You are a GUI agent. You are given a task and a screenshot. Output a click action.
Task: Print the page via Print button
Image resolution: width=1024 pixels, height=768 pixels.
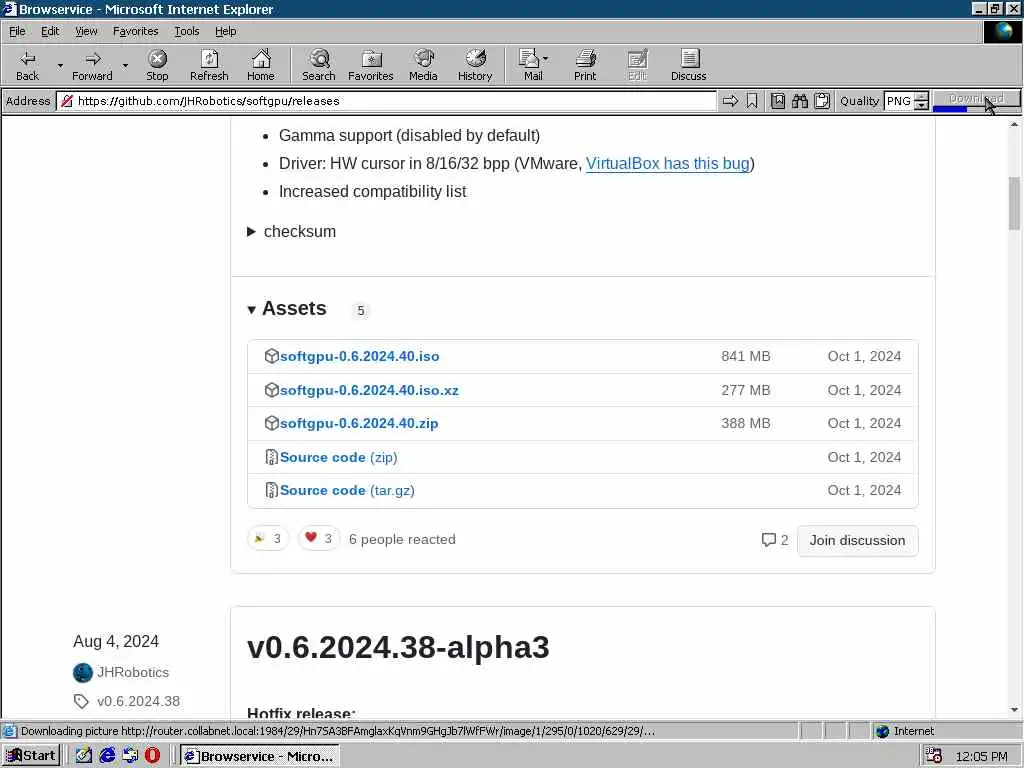tap(585, 65)
